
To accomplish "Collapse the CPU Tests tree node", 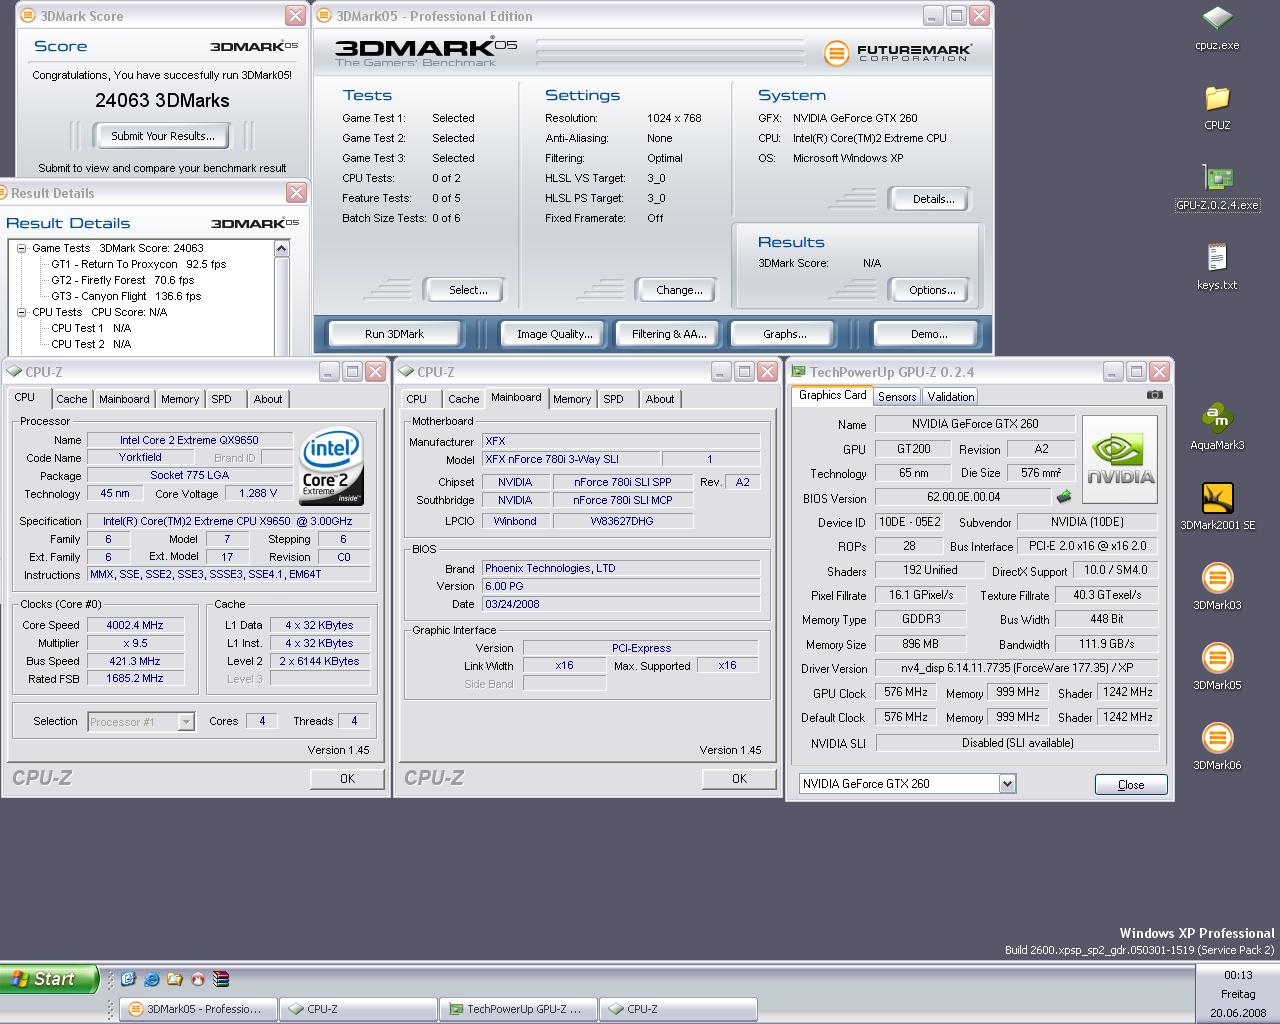I will point(21,312).
